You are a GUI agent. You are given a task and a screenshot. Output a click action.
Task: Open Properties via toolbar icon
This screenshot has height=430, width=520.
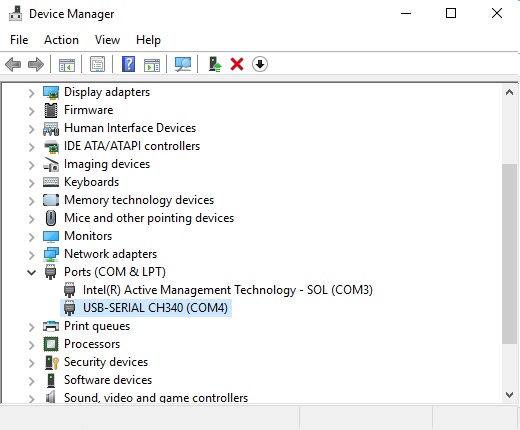[97, 64]
